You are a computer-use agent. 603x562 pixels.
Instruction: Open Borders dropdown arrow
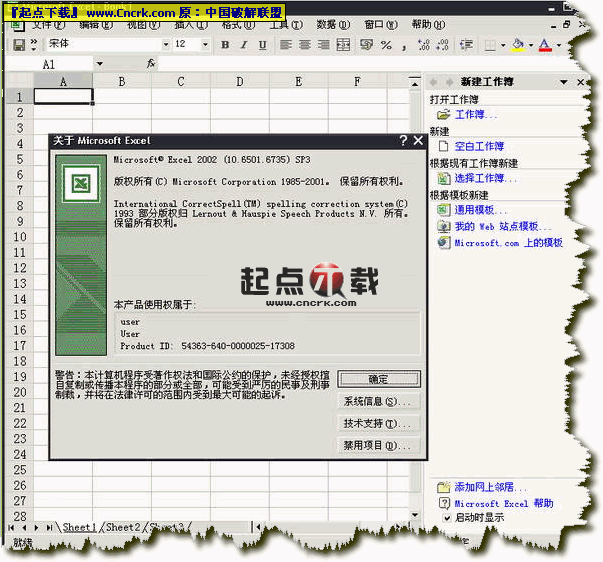503,45
